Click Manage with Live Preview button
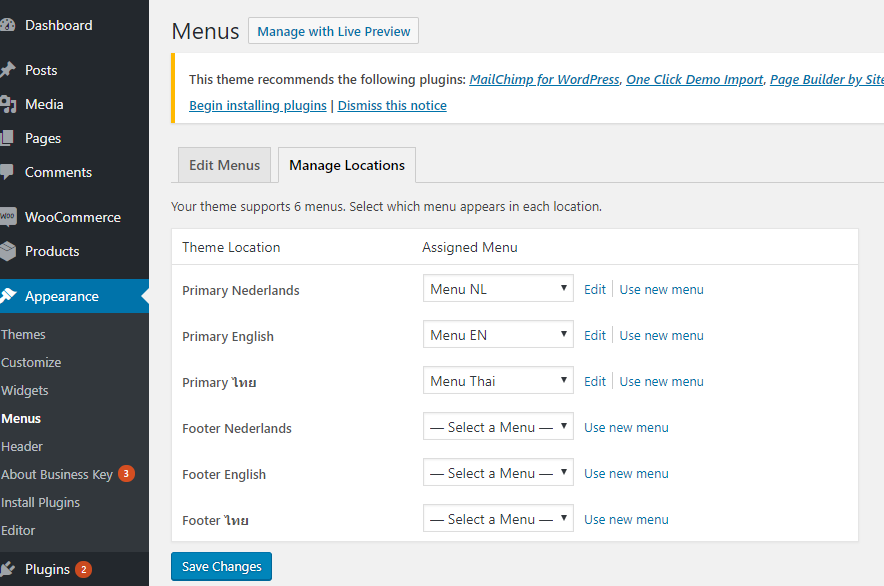The height and width of the screenshot is (586, 884). coord(333,31)
